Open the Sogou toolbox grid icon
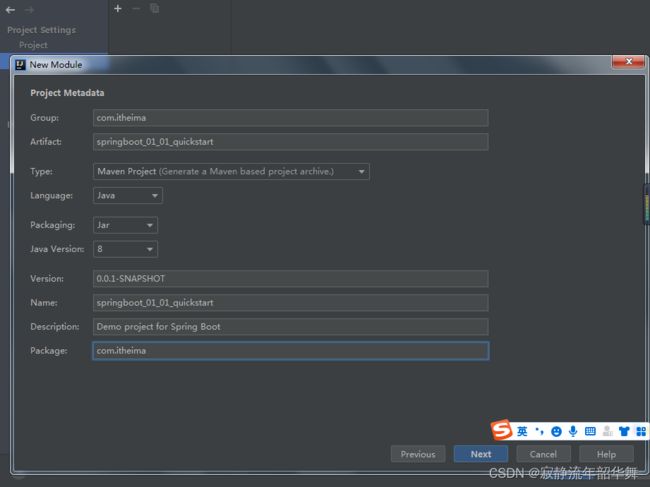The height and width of the screenshot is (487, 650). tap(641, 431)
